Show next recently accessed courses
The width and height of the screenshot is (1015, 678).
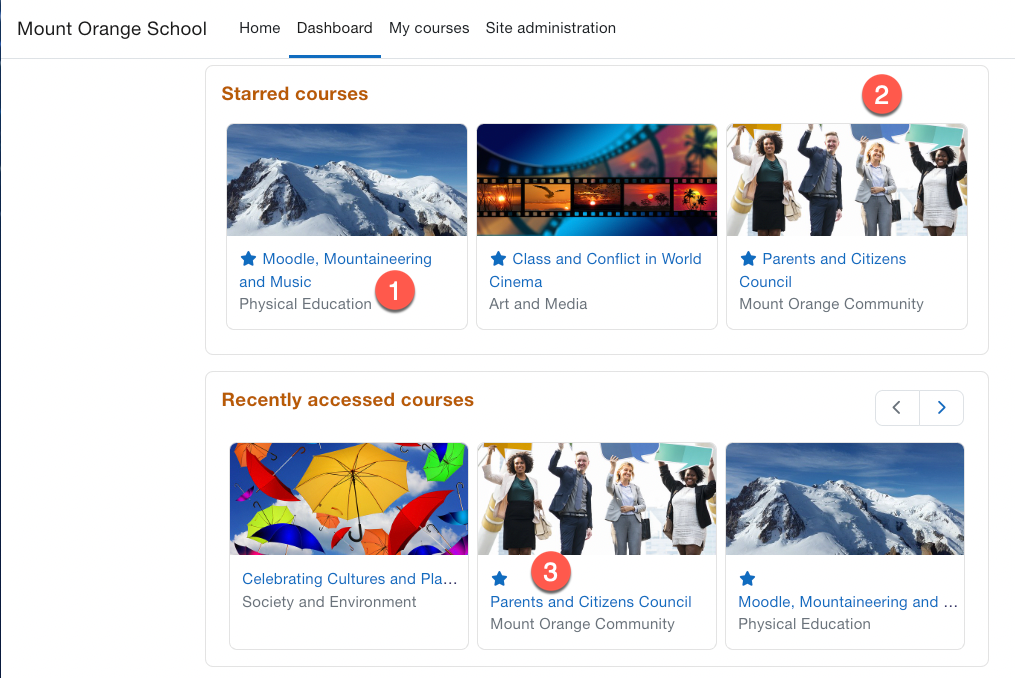pos(942,408)
